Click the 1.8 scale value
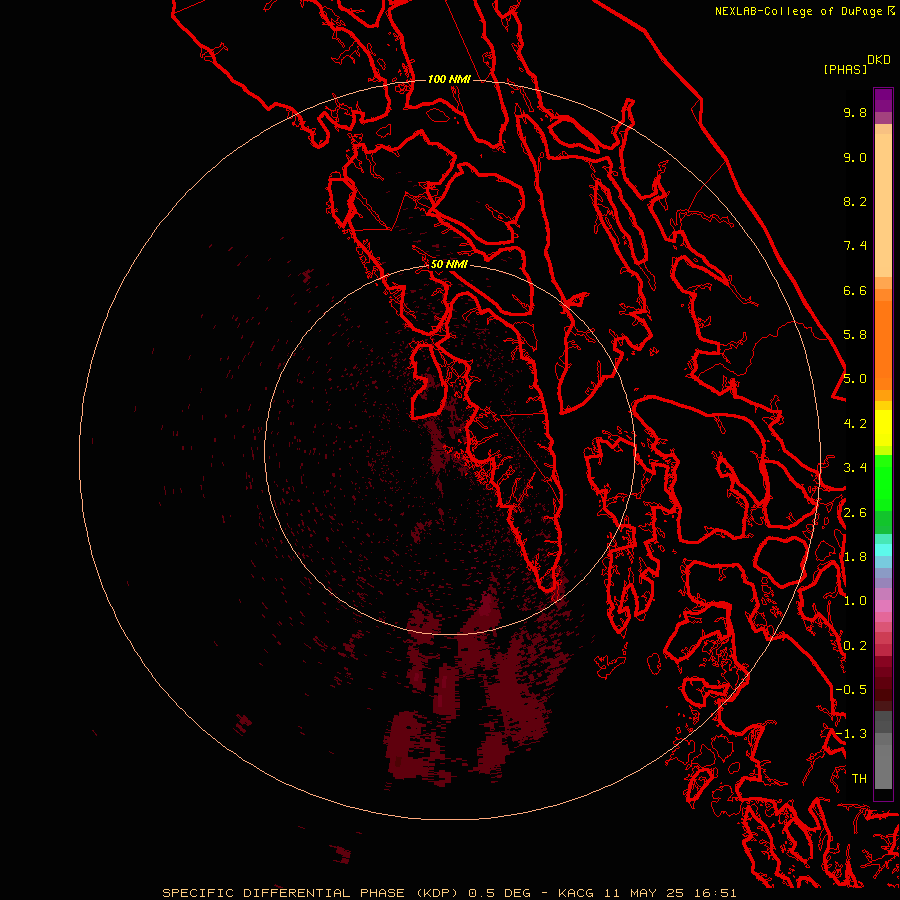 pos(855,557)
